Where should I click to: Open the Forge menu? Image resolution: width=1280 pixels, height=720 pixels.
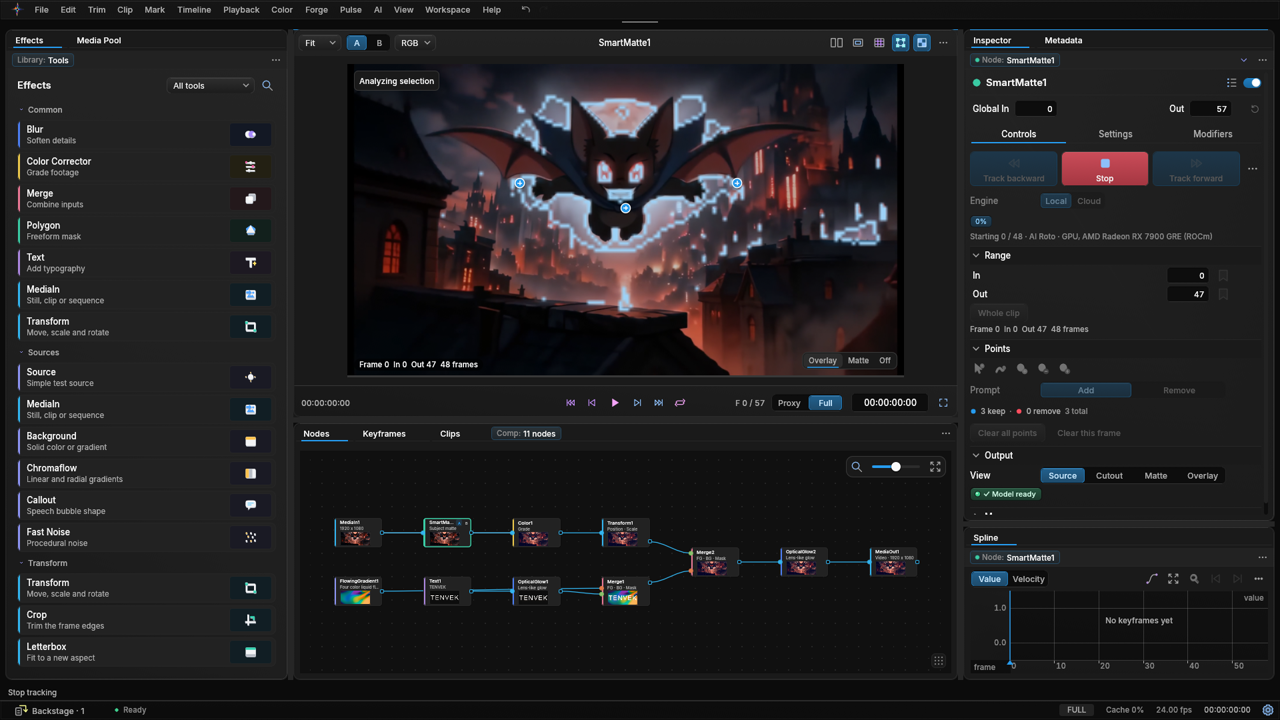(316, 10)
